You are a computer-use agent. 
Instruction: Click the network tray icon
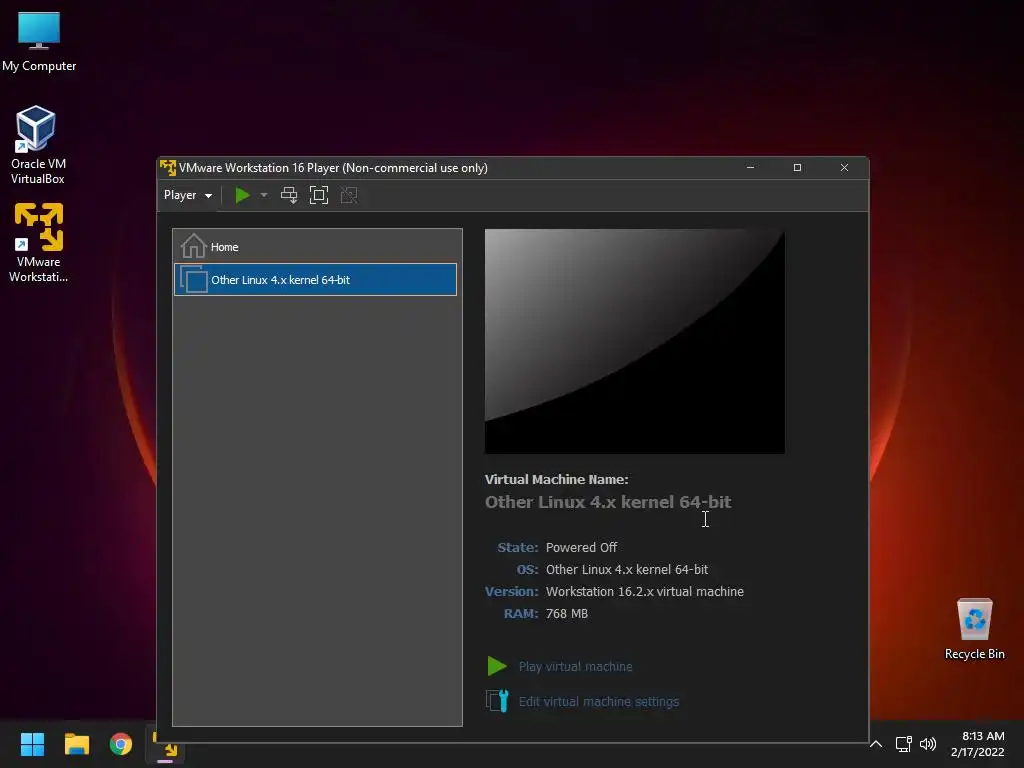click(903, 744)
